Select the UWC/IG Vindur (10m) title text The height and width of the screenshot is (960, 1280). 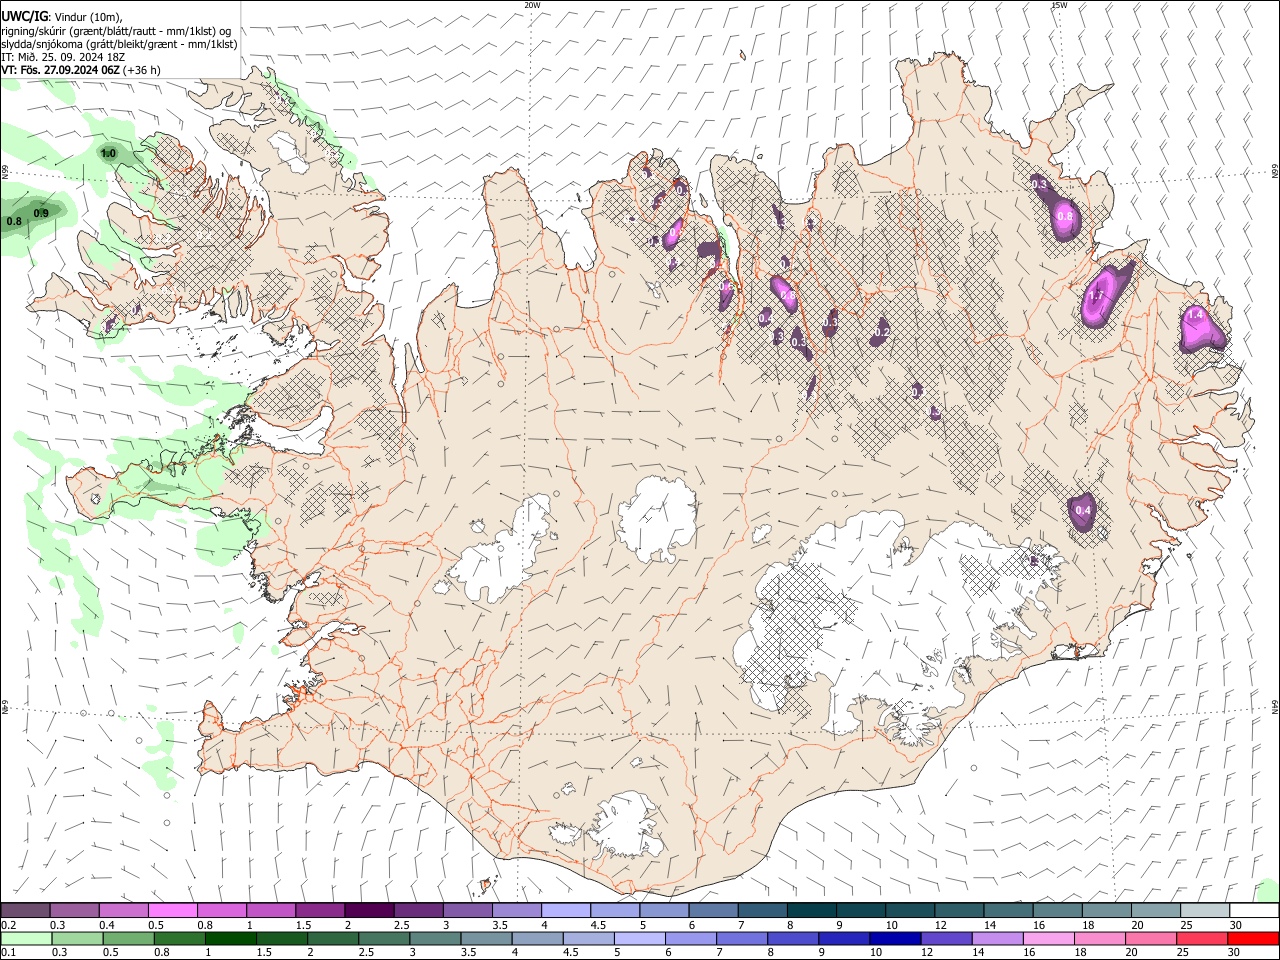(62, 16)
